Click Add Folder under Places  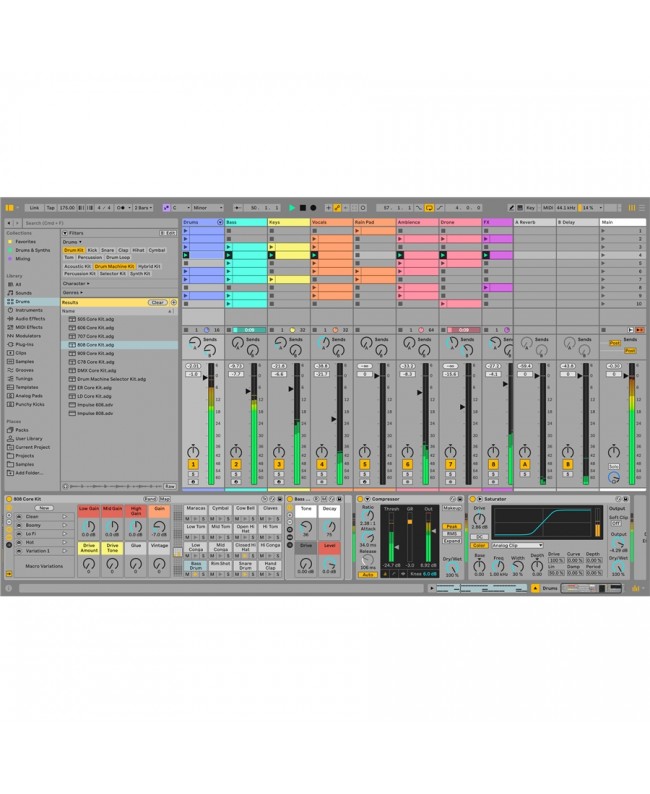click(29, 473)
